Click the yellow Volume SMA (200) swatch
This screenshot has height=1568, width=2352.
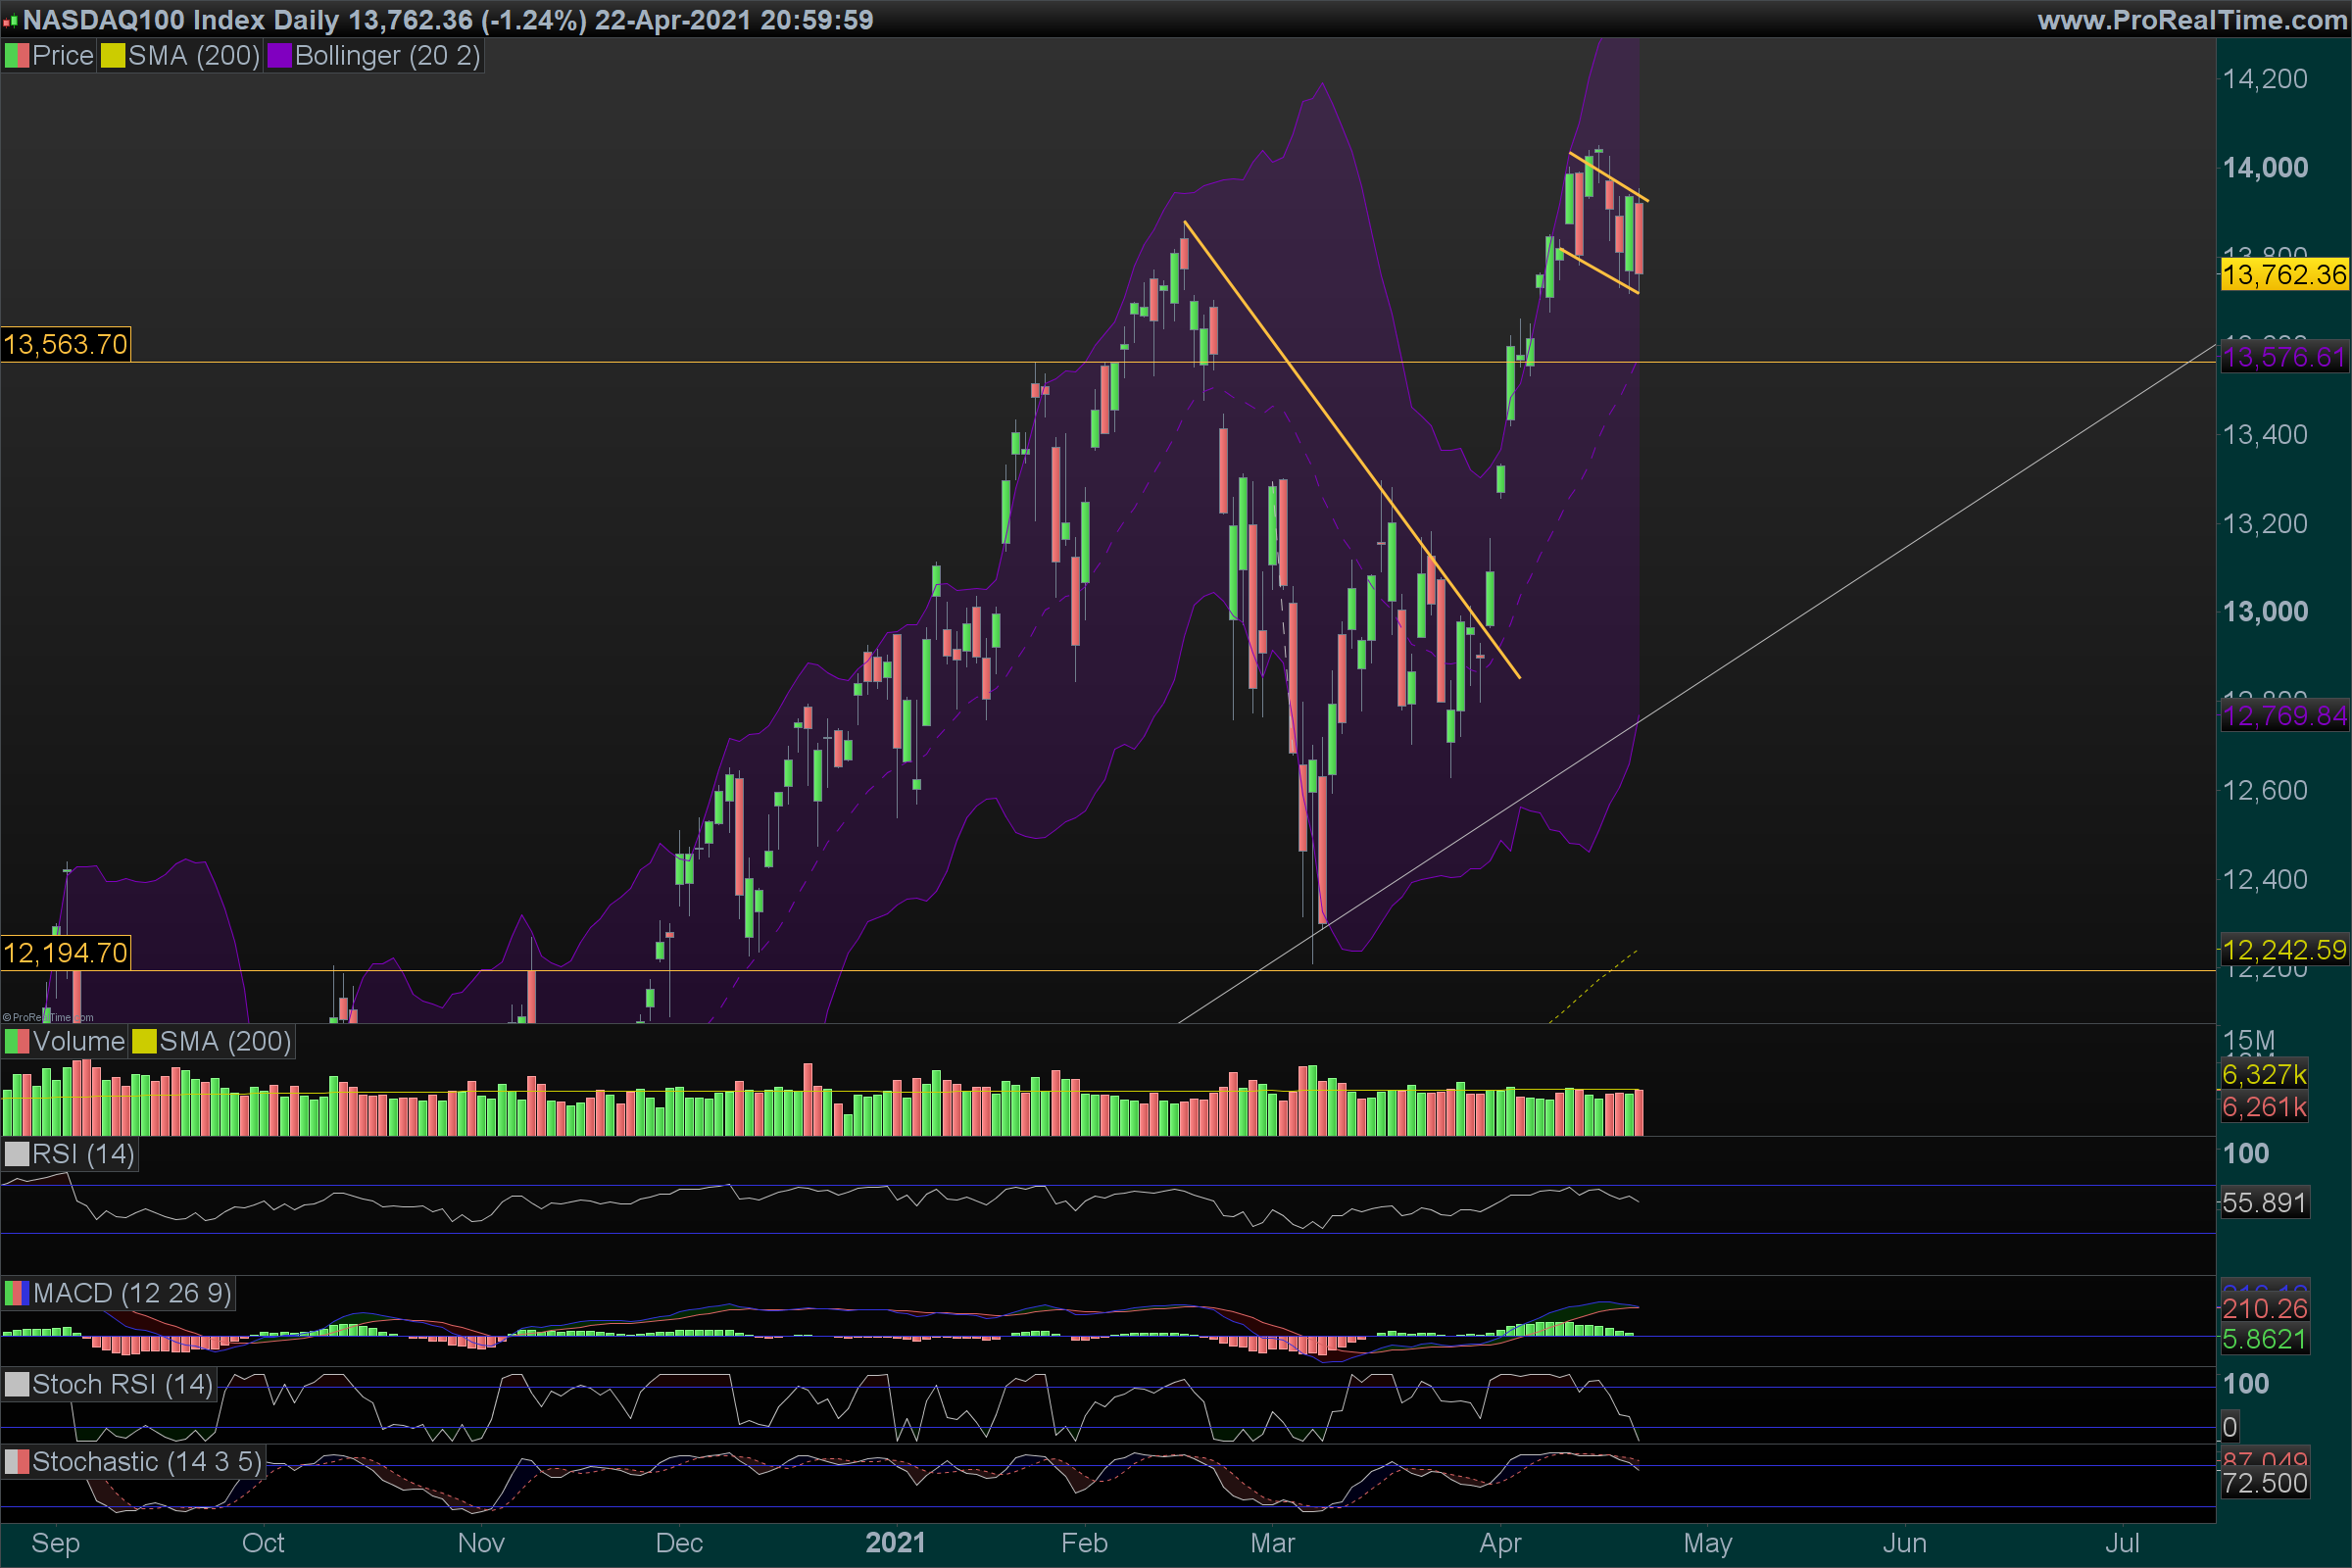pyautogui.click(x=145, y=1042)
